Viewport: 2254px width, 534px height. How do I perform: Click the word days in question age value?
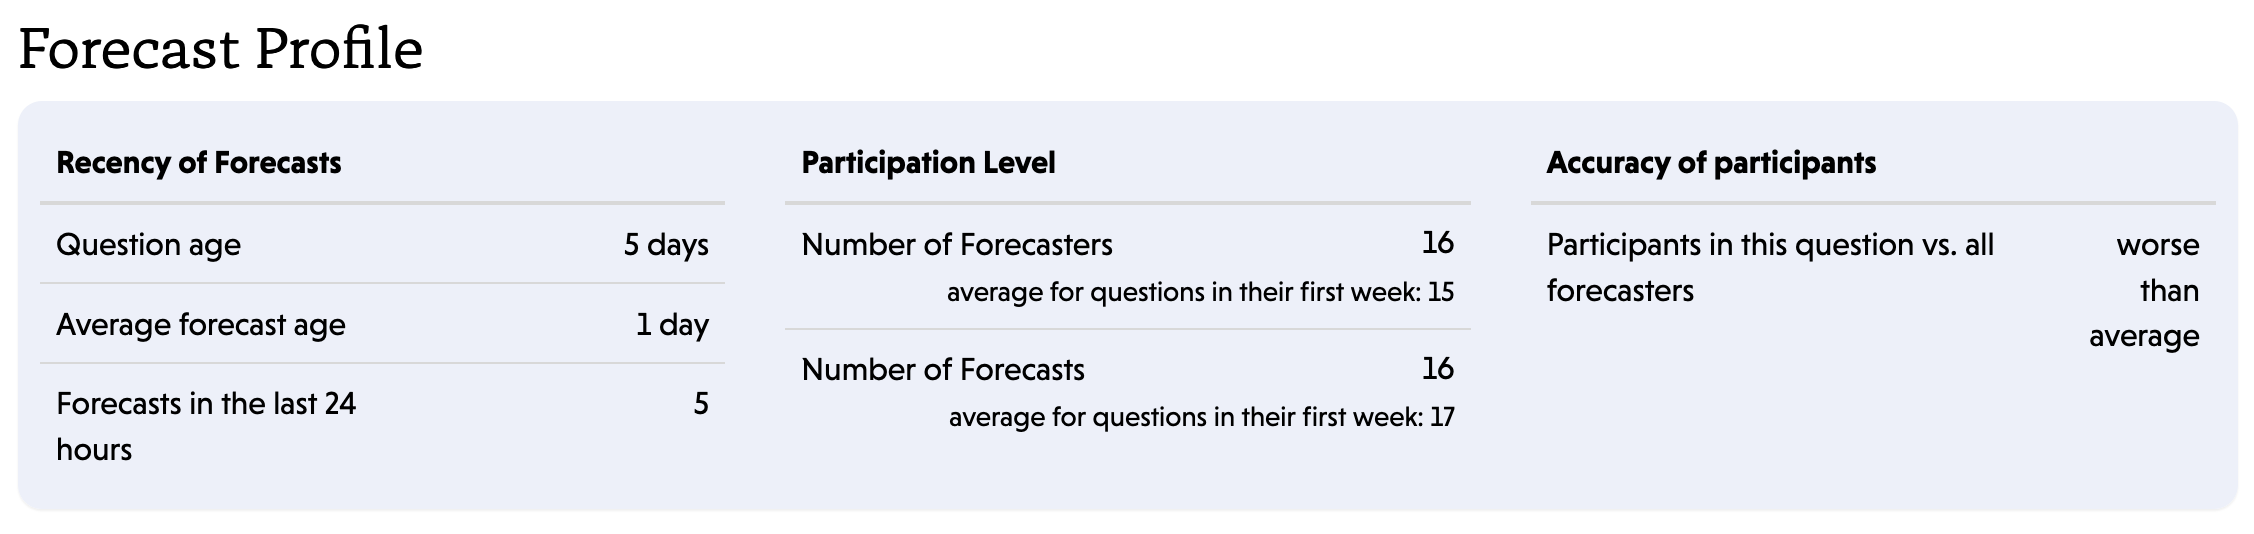(x=678, y=245)
